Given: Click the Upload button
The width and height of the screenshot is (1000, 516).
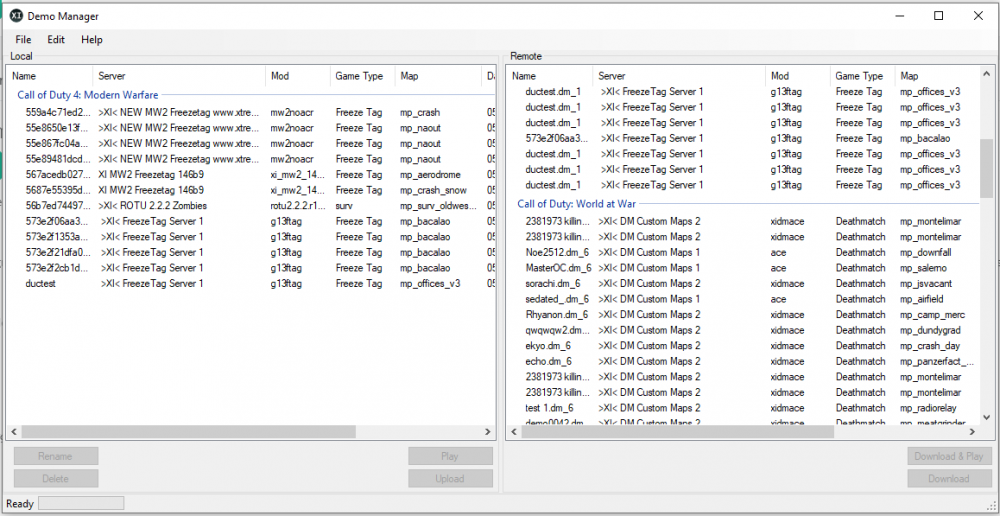Looking at the screenshot, I should [450, 479].
